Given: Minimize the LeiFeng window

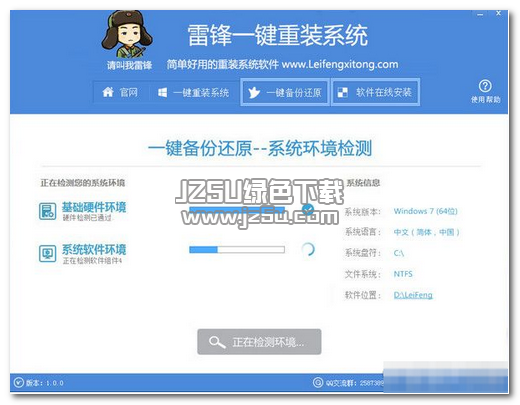Looking at the screenshot, I should coord(480,15).
